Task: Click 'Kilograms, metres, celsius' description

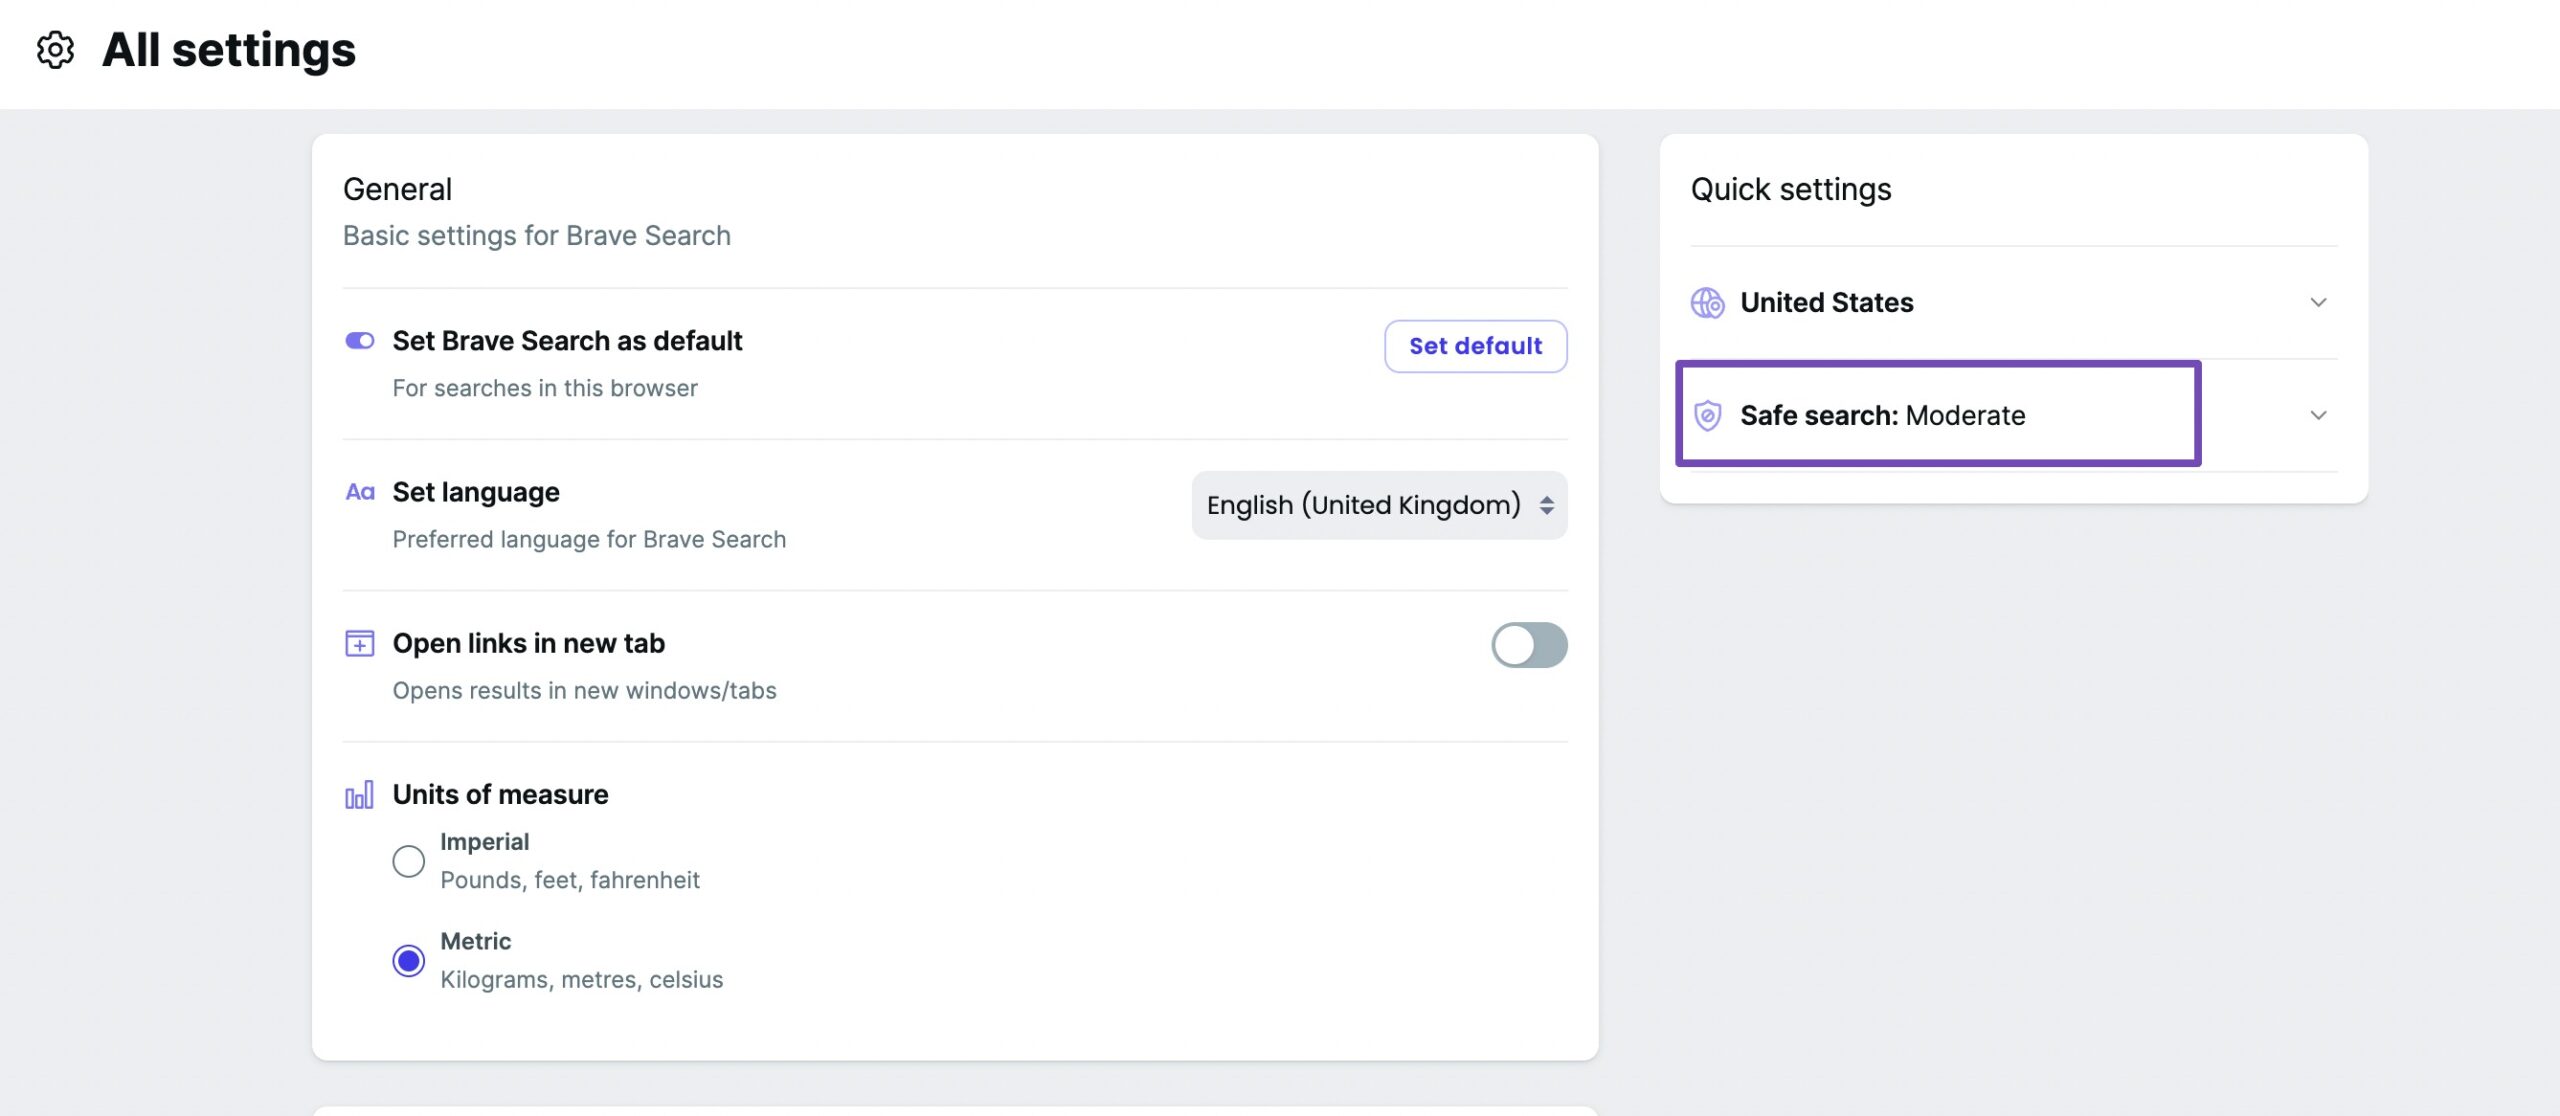Action: click(581, 979)
